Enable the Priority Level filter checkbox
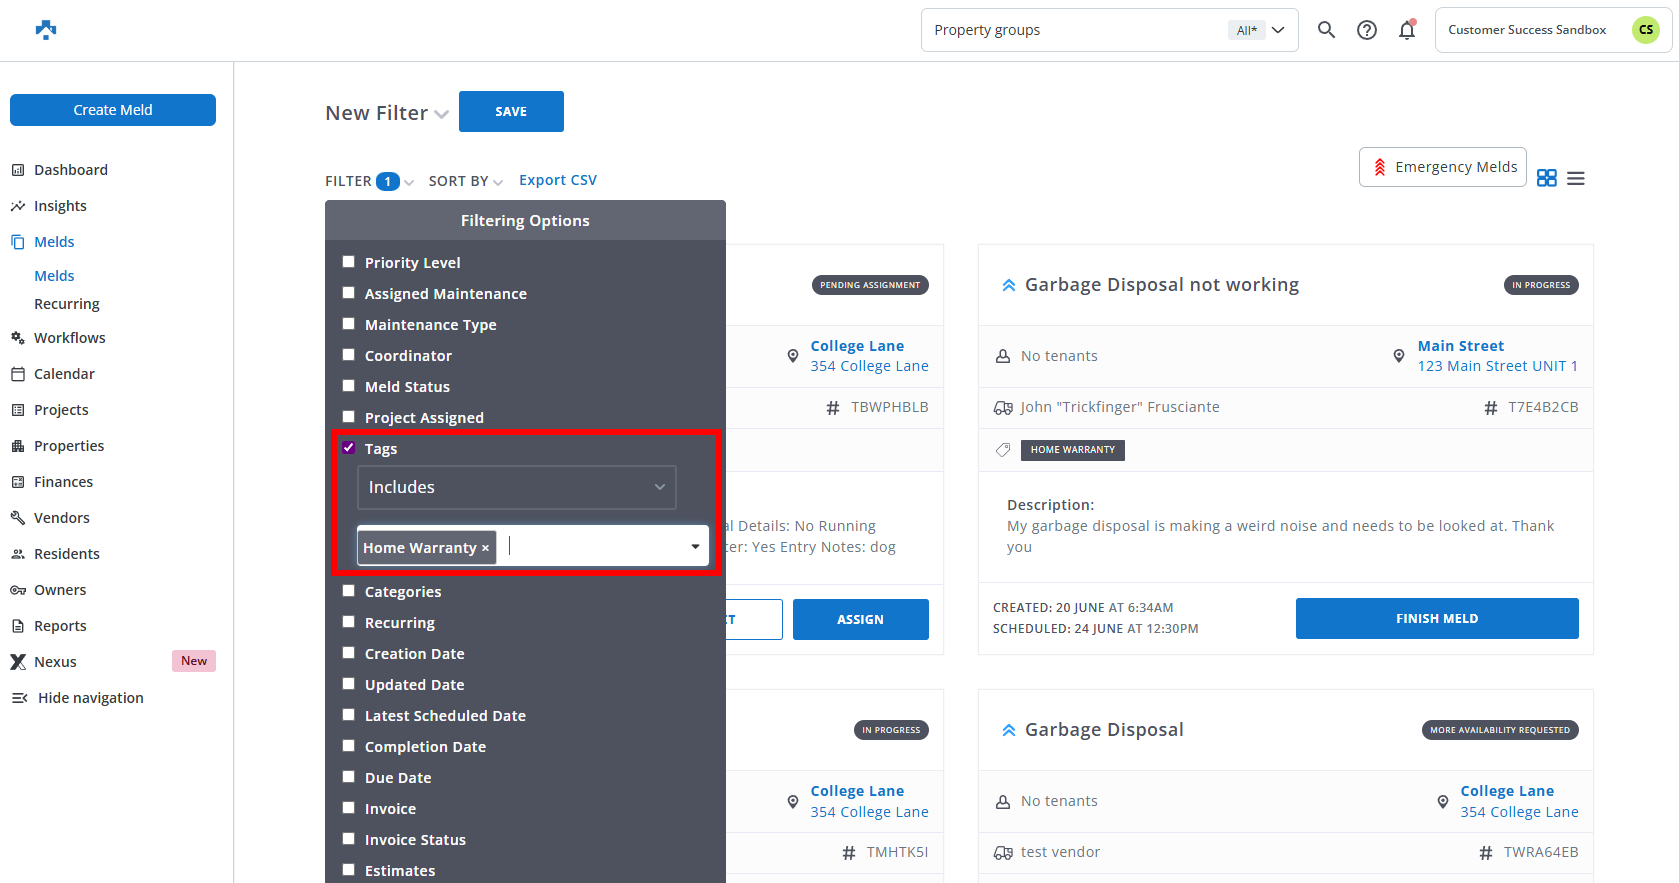Image resolution: width=1679 pixels, height=883 pixels. point(349,262)
